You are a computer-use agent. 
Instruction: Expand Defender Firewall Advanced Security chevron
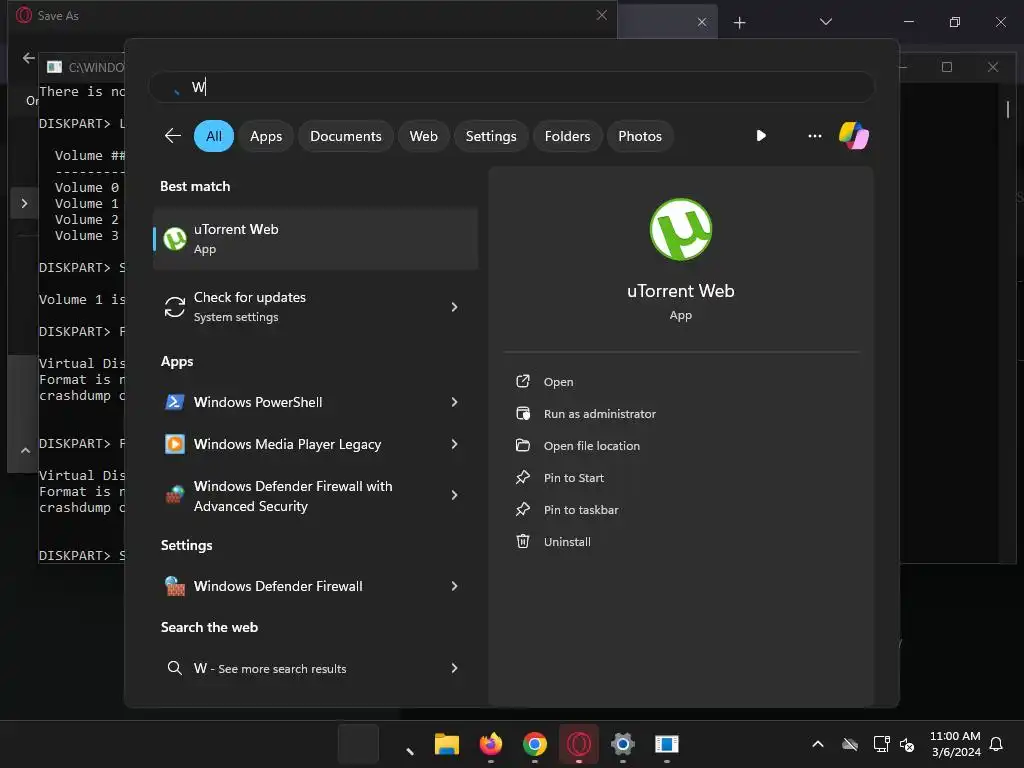(x=455, y=496)
